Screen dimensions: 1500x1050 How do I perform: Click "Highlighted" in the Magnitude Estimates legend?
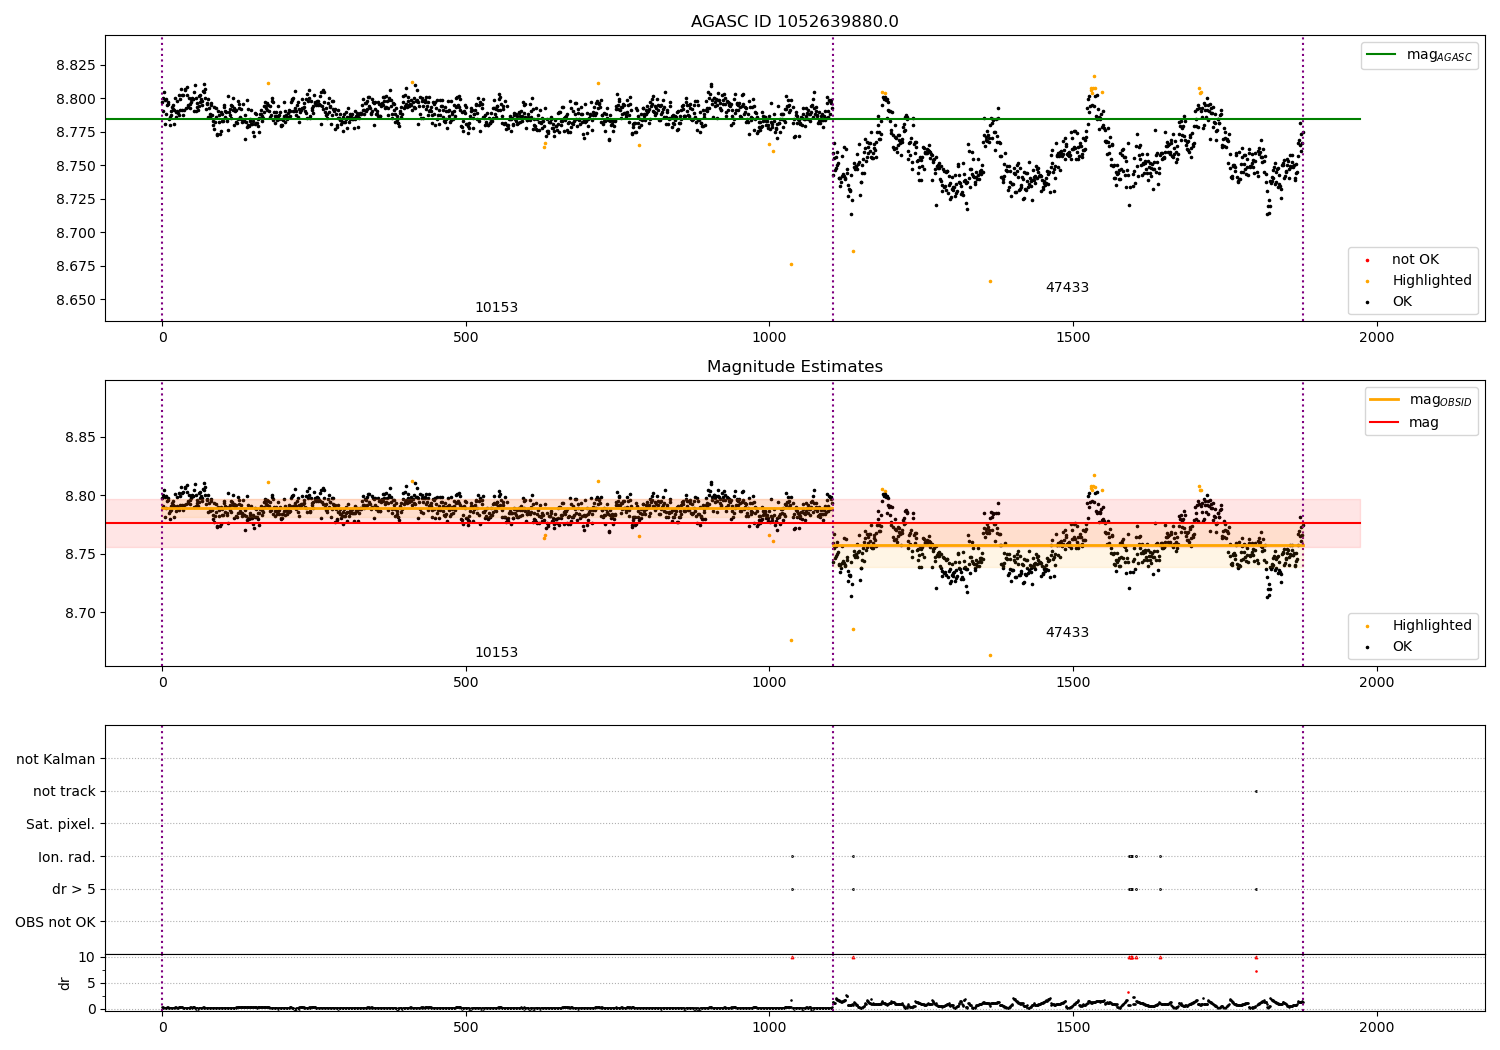pos(1432,626)
